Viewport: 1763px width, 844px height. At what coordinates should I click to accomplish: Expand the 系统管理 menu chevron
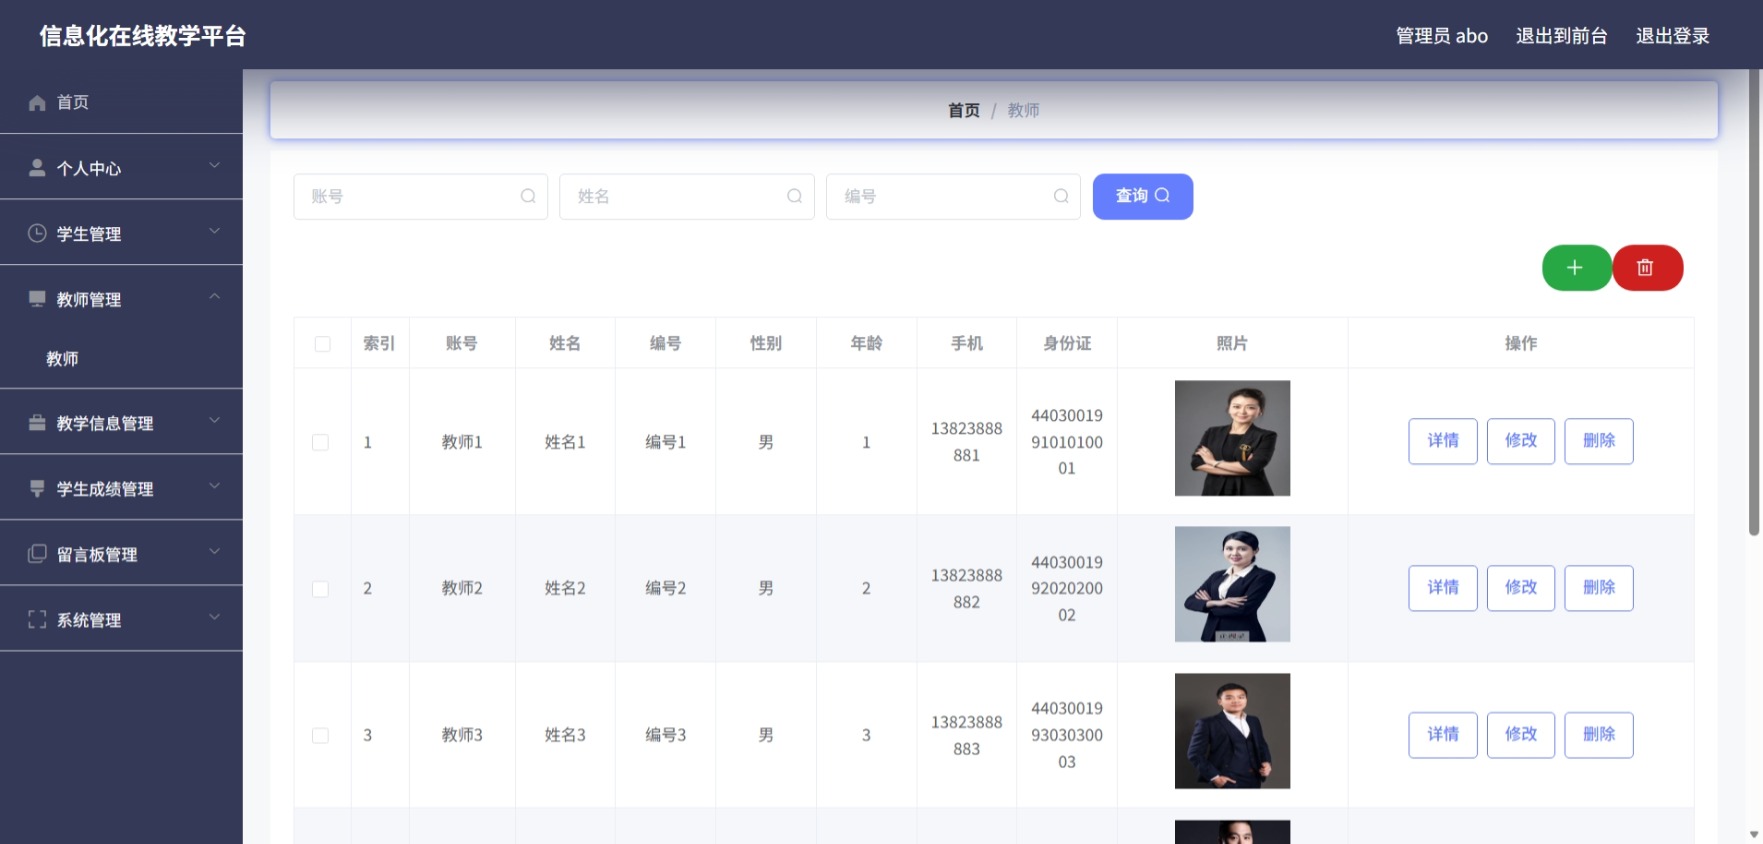click(214, 617)
